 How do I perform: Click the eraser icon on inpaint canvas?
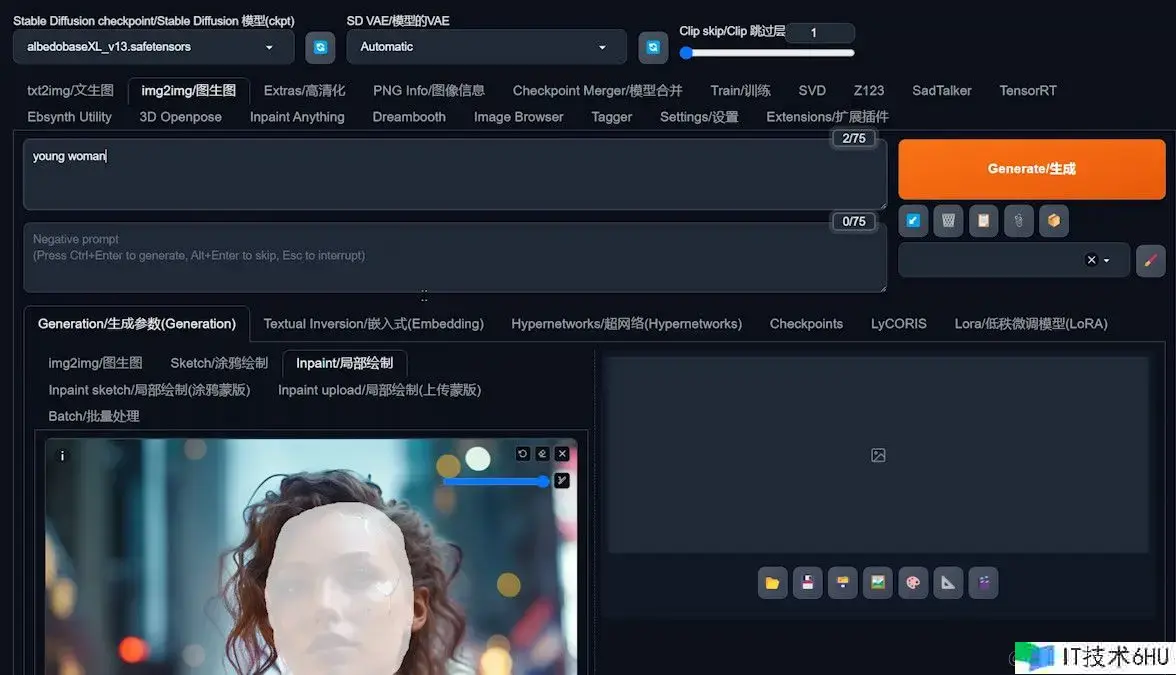542,454
